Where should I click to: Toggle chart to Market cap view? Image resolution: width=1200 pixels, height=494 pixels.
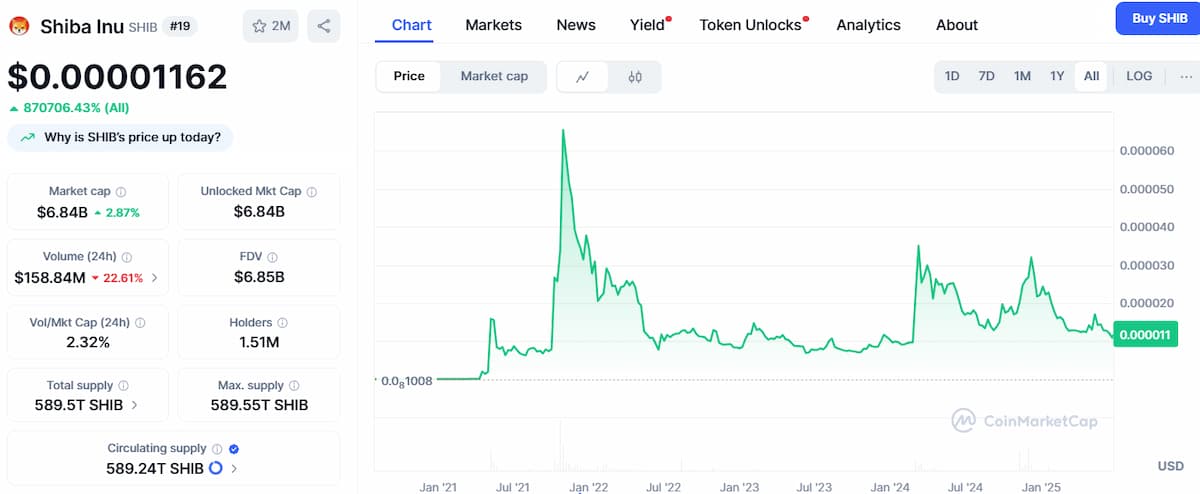coord(494,76)
